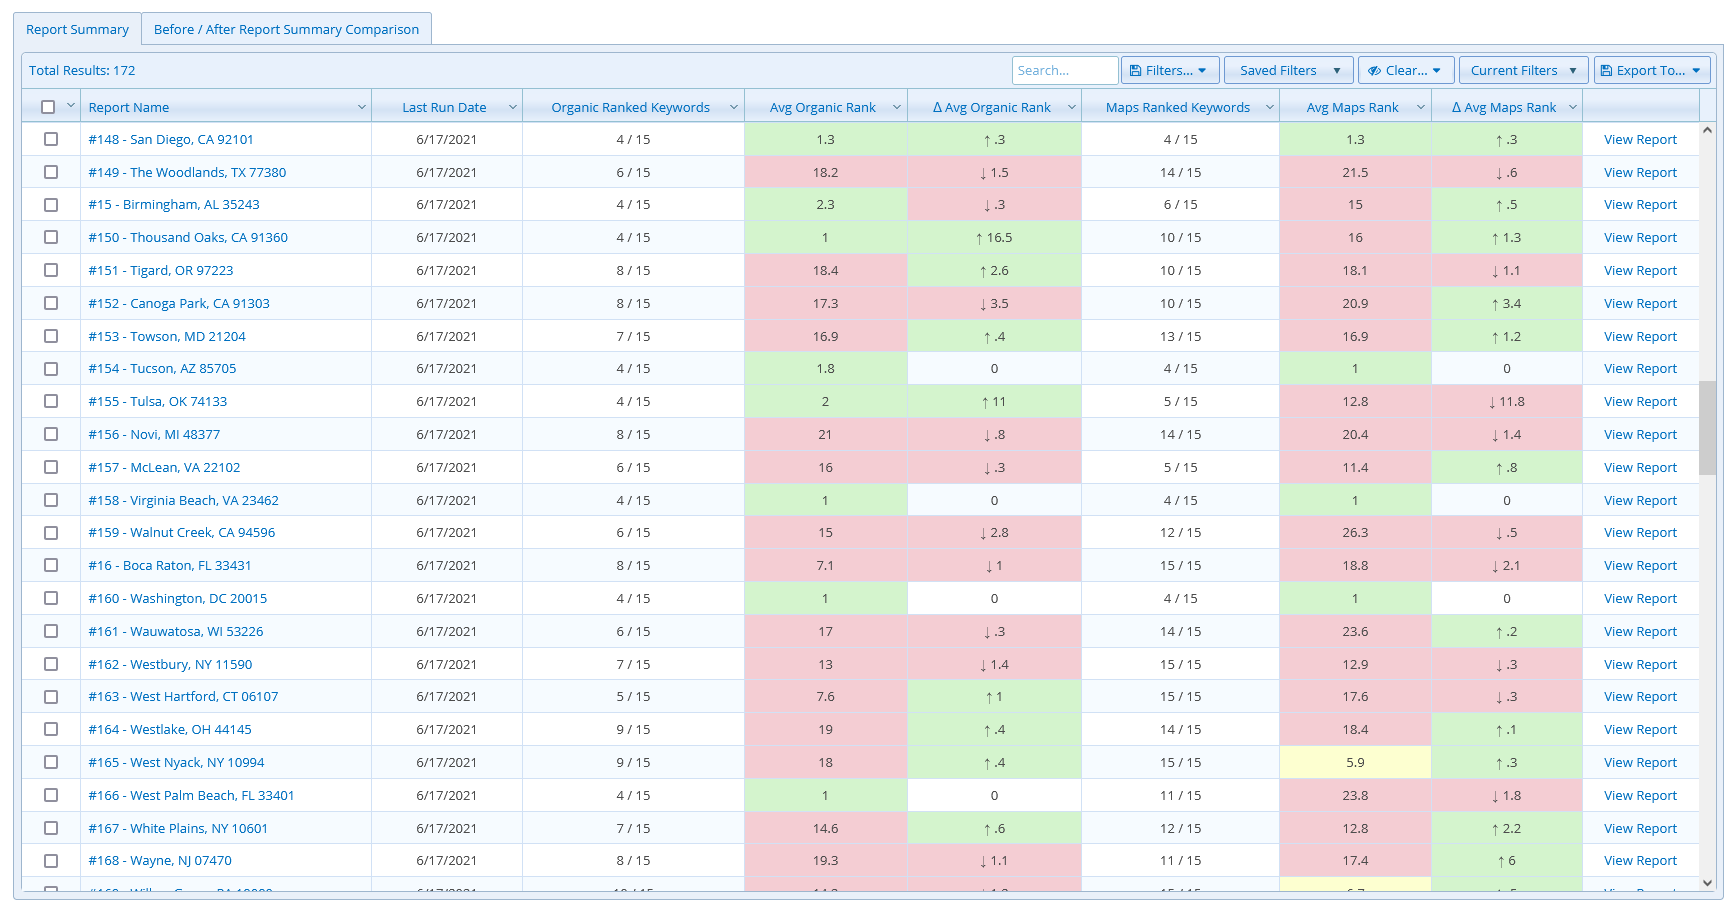Click the vertical scrollbar thumb of the table

point(1707,427)
